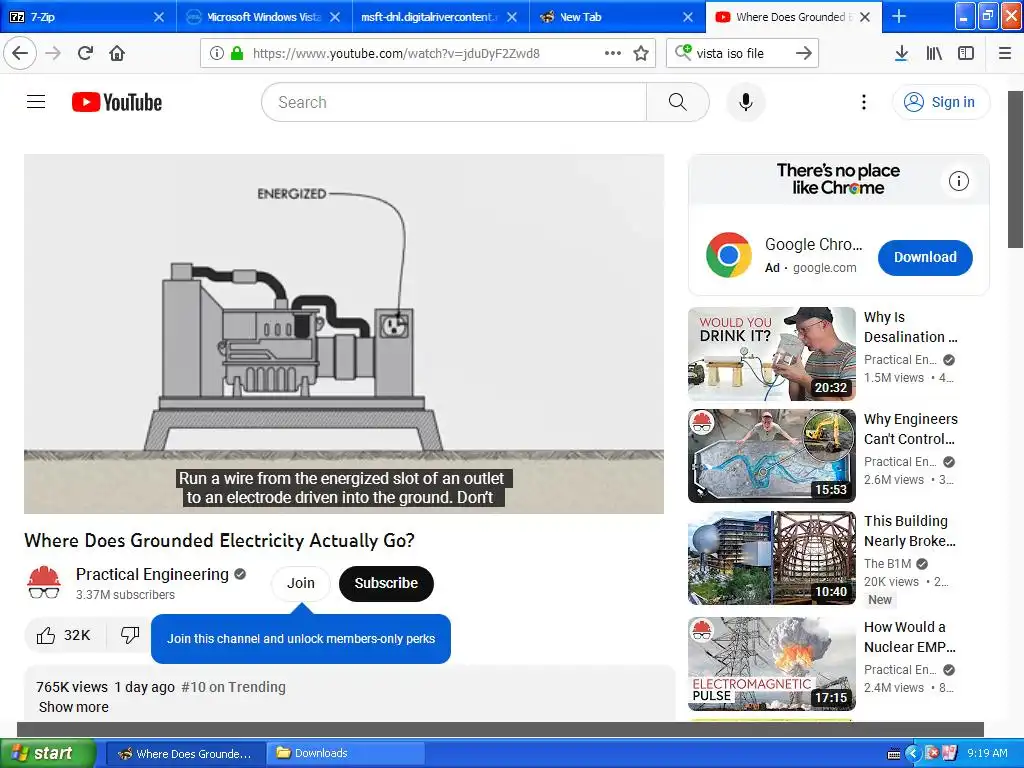The height and width of the screenshot is (768, 1024).
Task: Close the Where Does Grounded tab
Action: 865,17
